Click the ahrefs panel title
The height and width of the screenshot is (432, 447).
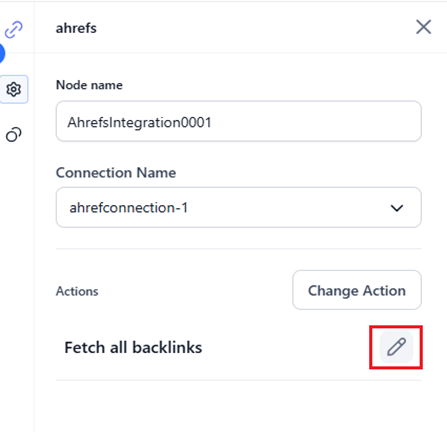pyautogui.click(x=76, y=28)
